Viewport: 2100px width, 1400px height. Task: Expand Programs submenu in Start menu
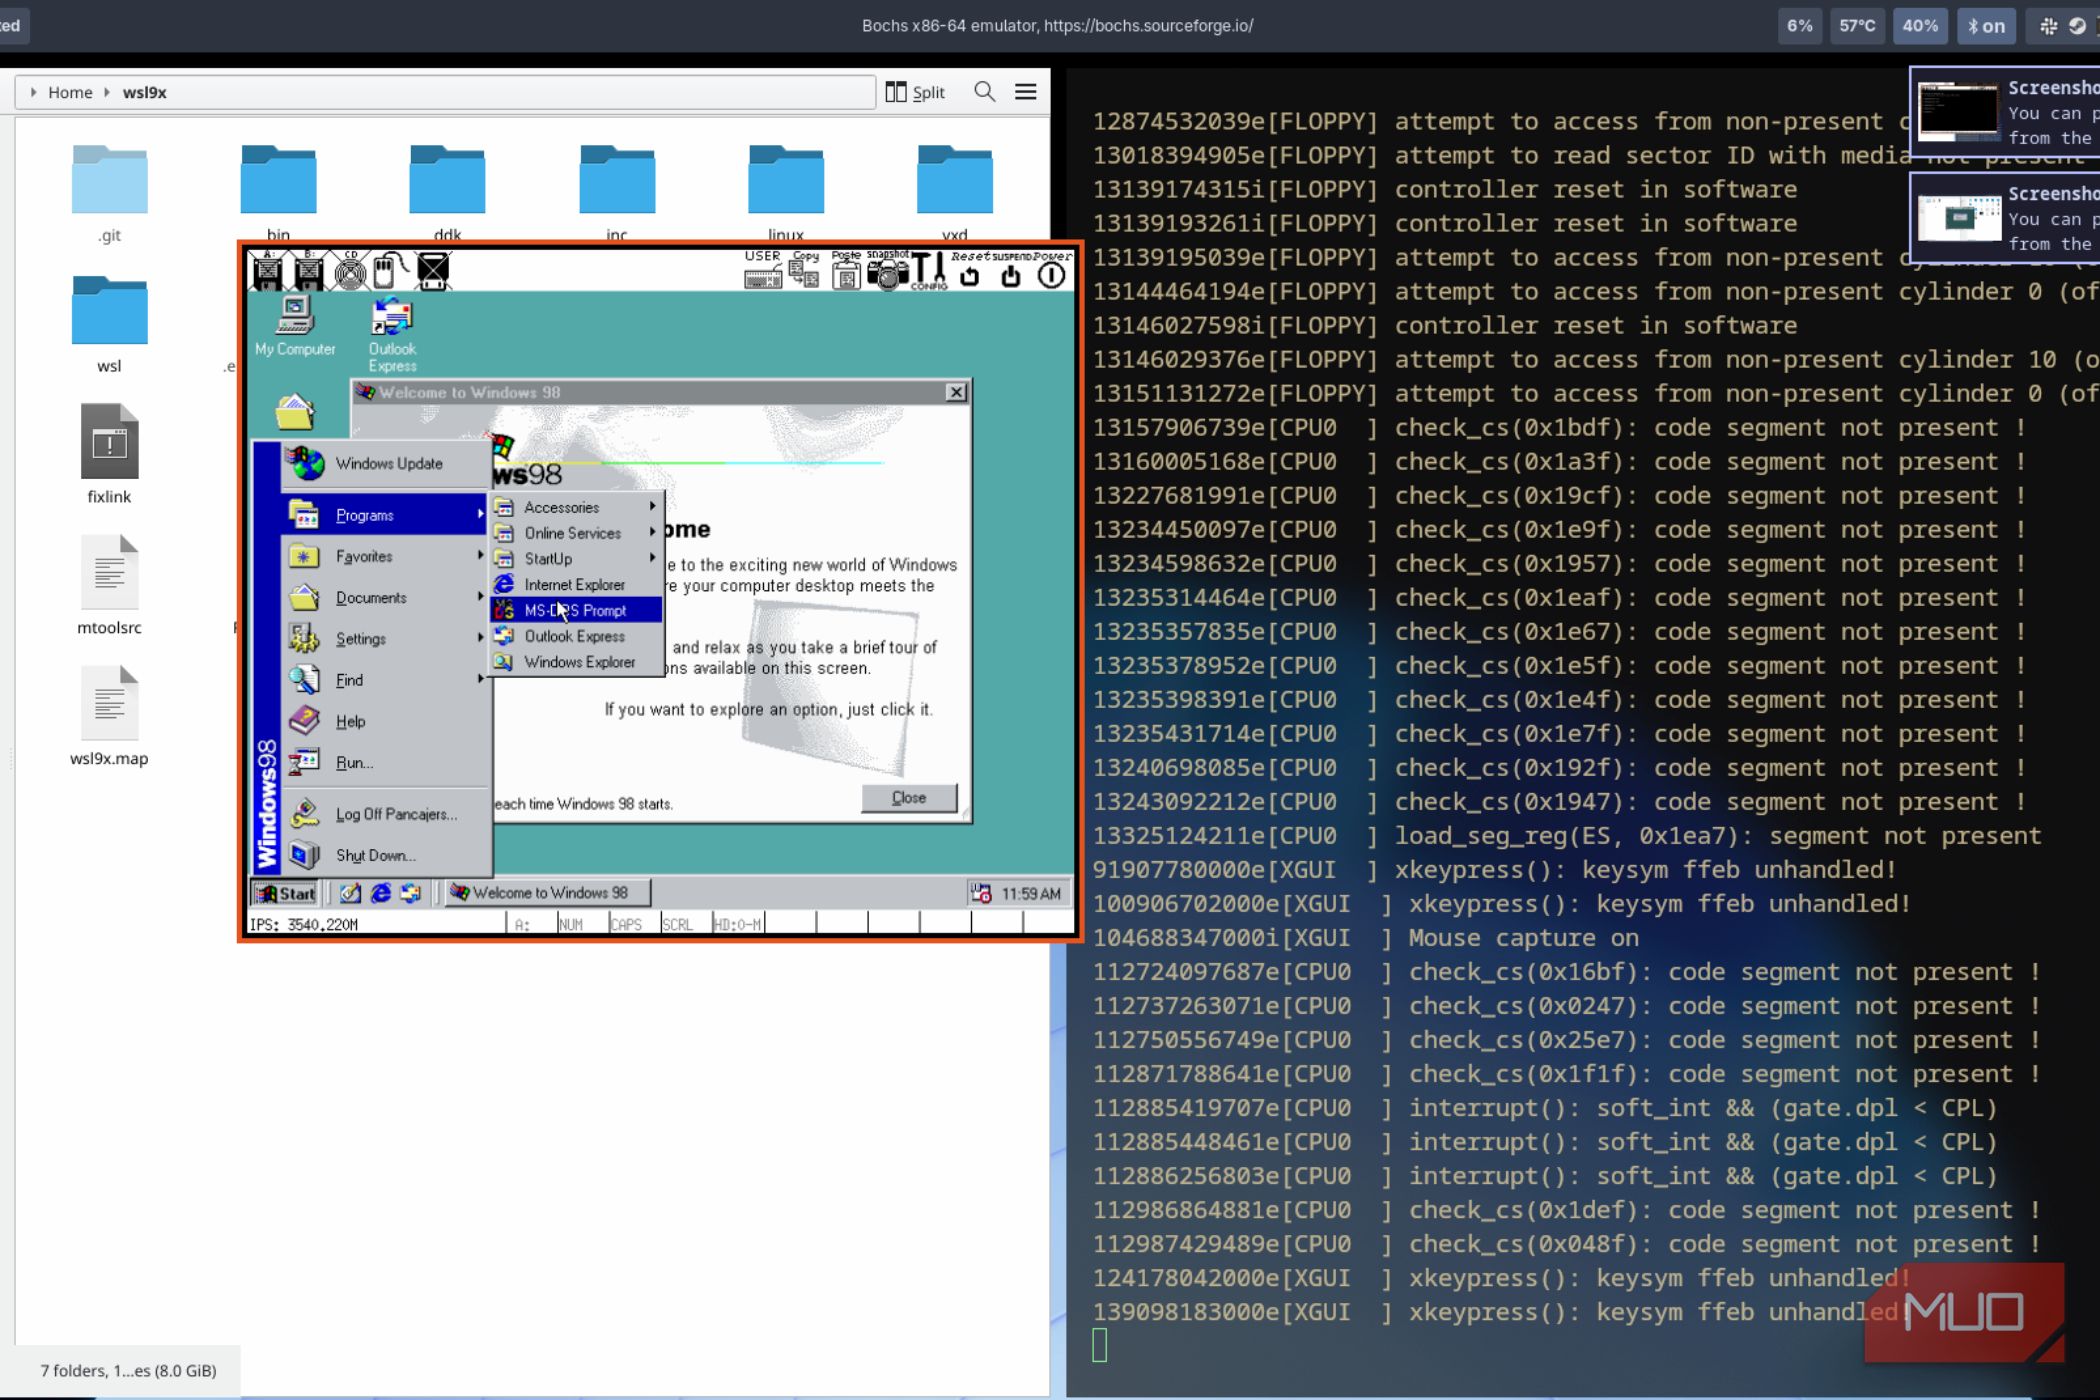click(387, 515)
